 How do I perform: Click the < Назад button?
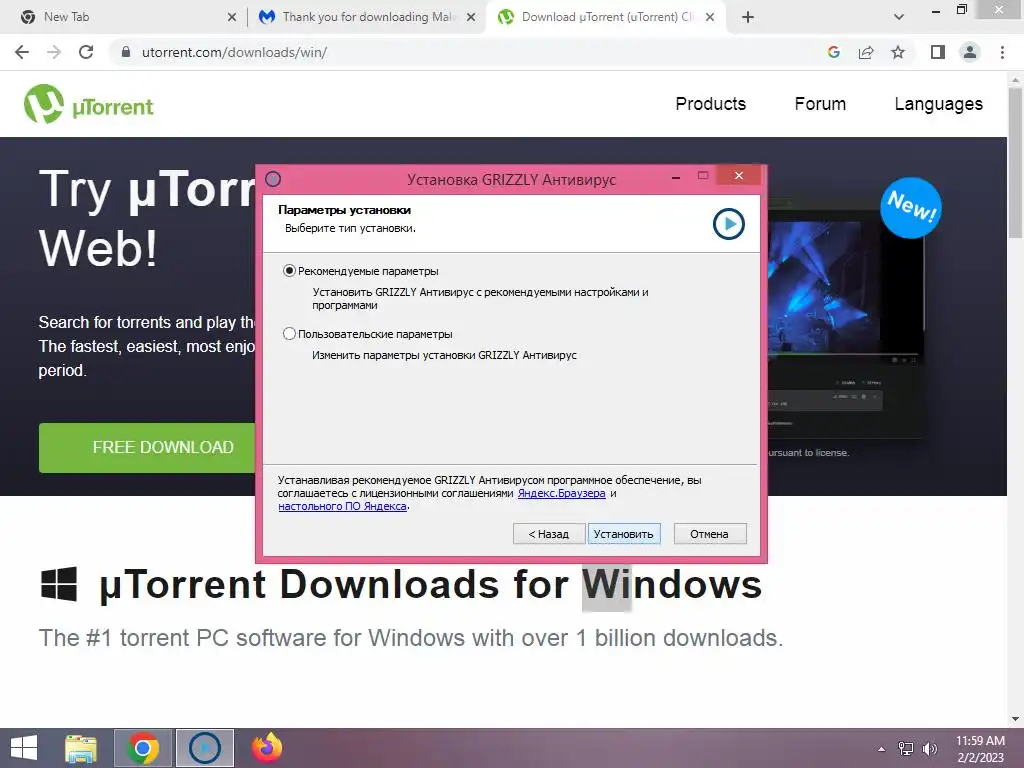click(548, 534)
